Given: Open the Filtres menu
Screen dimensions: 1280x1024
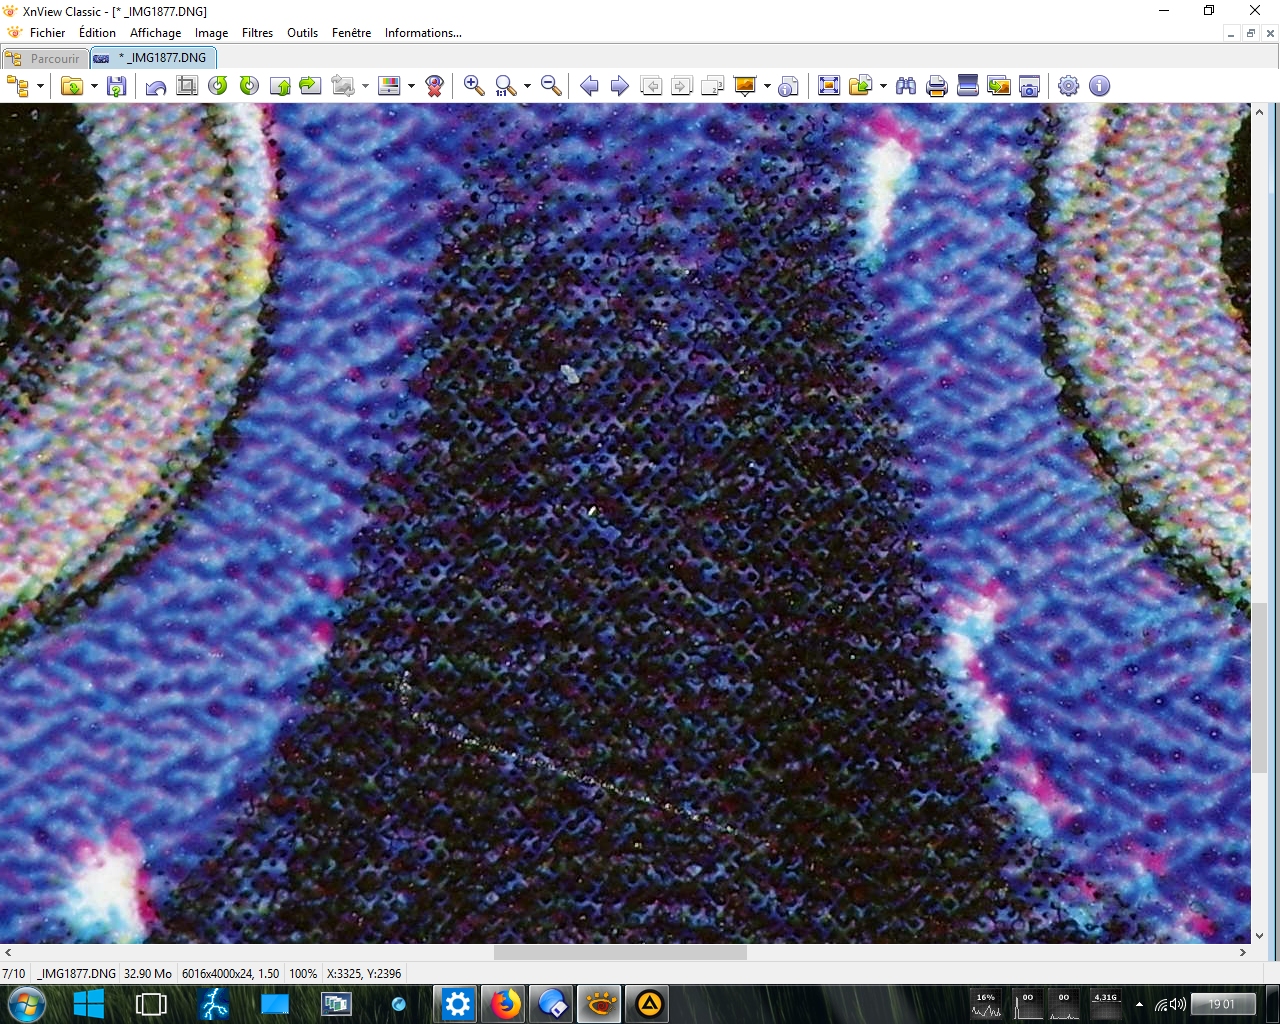Looking at the screenshot, I should click(x=257, y=33).
